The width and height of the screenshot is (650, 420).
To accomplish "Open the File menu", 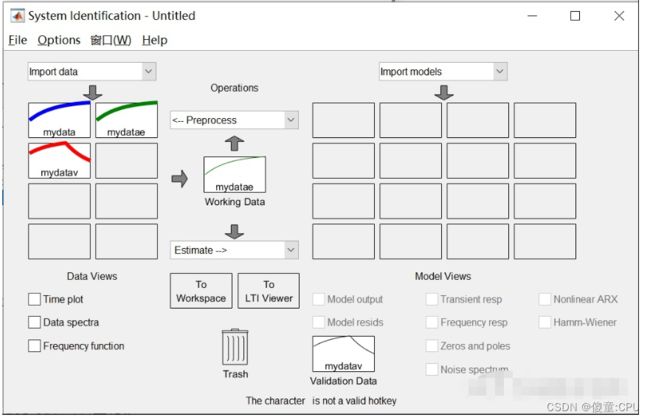I will (x=18, y=40).
